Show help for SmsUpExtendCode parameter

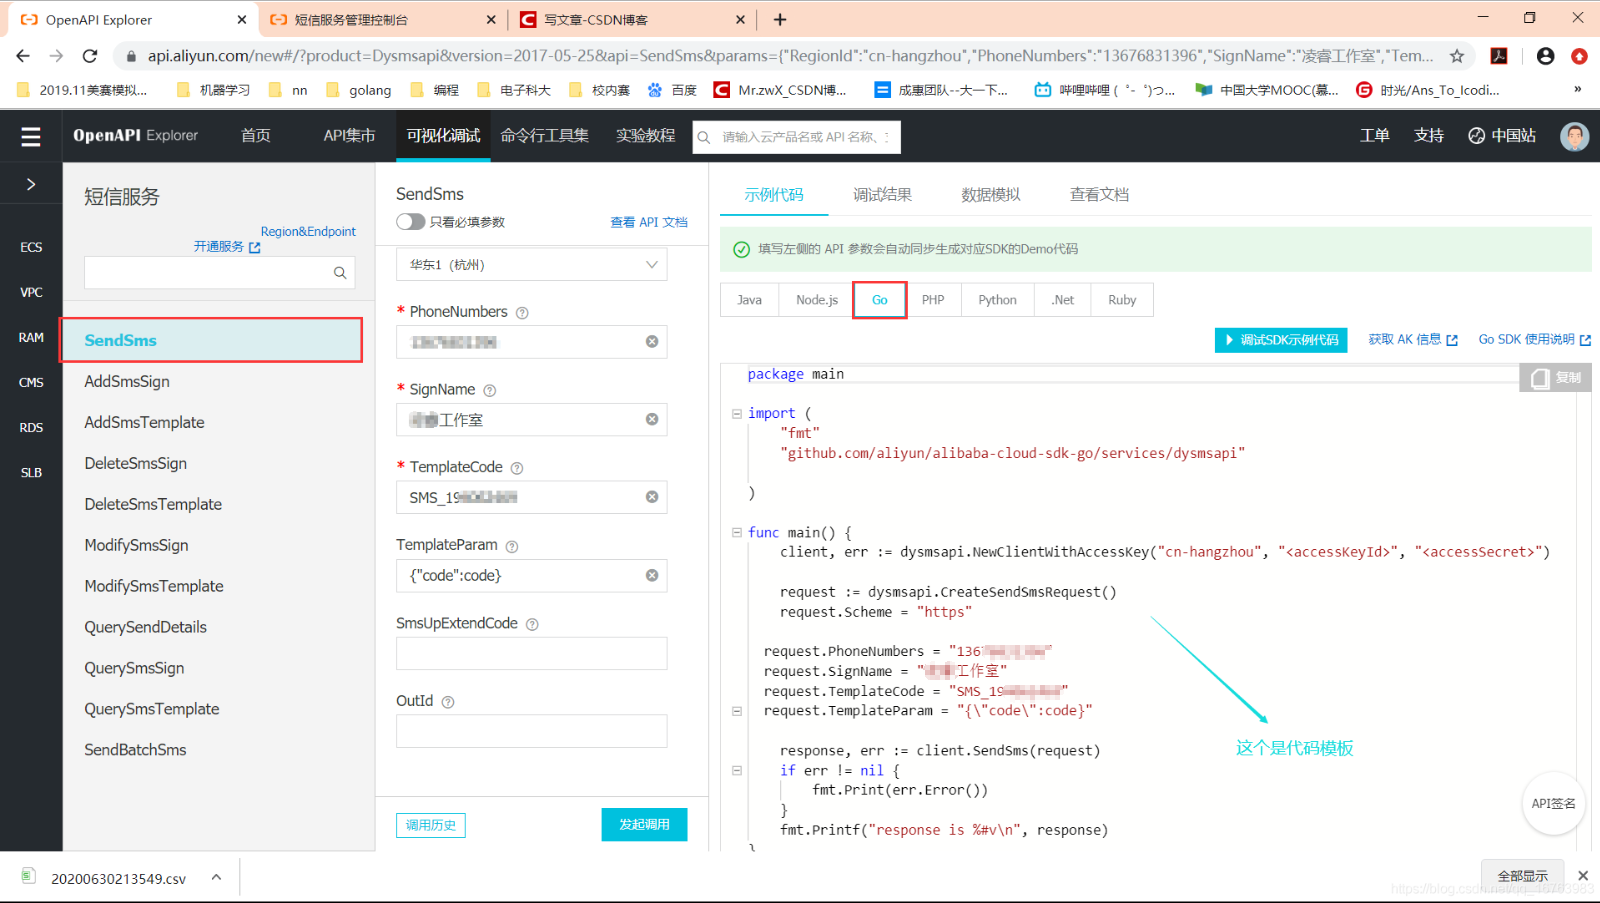pos(532,624)
